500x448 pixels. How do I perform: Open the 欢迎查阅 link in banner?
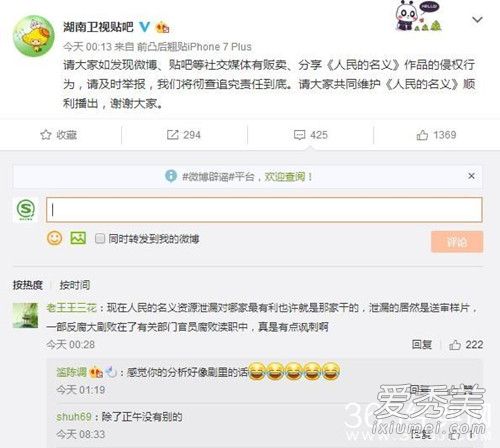[285, 176]
